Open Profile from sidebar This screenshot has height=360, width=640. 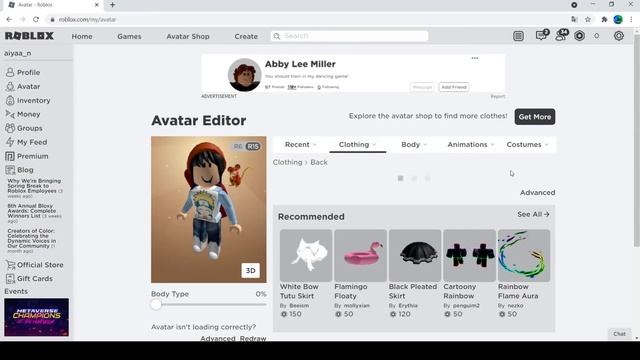click(23, 72)
